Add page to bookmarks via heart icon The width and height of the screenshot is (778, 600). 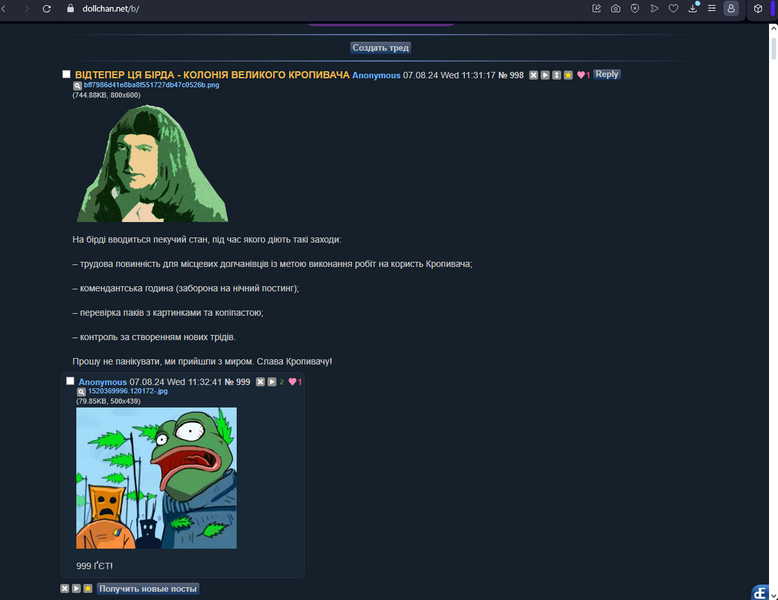(x=673, y=8)
